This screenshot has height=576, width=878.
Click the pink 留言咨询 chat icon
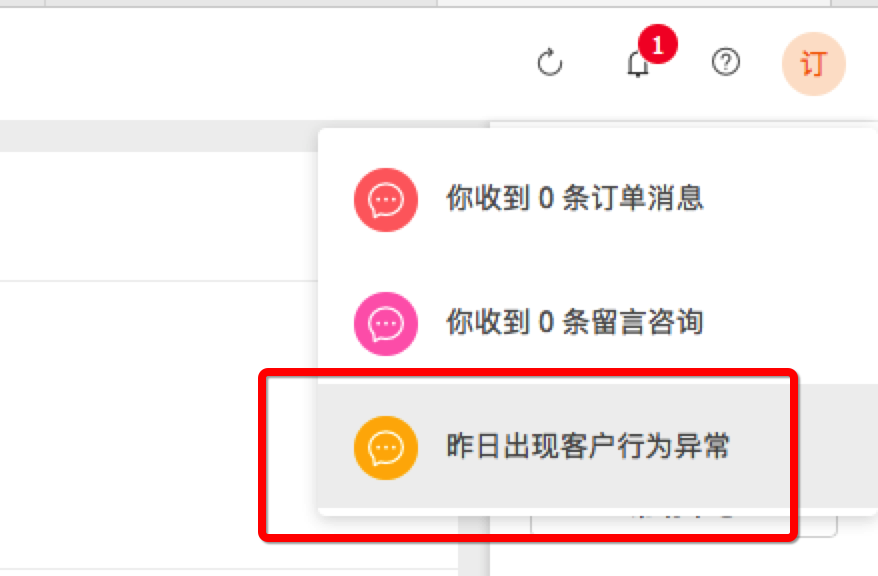[386, 324]
